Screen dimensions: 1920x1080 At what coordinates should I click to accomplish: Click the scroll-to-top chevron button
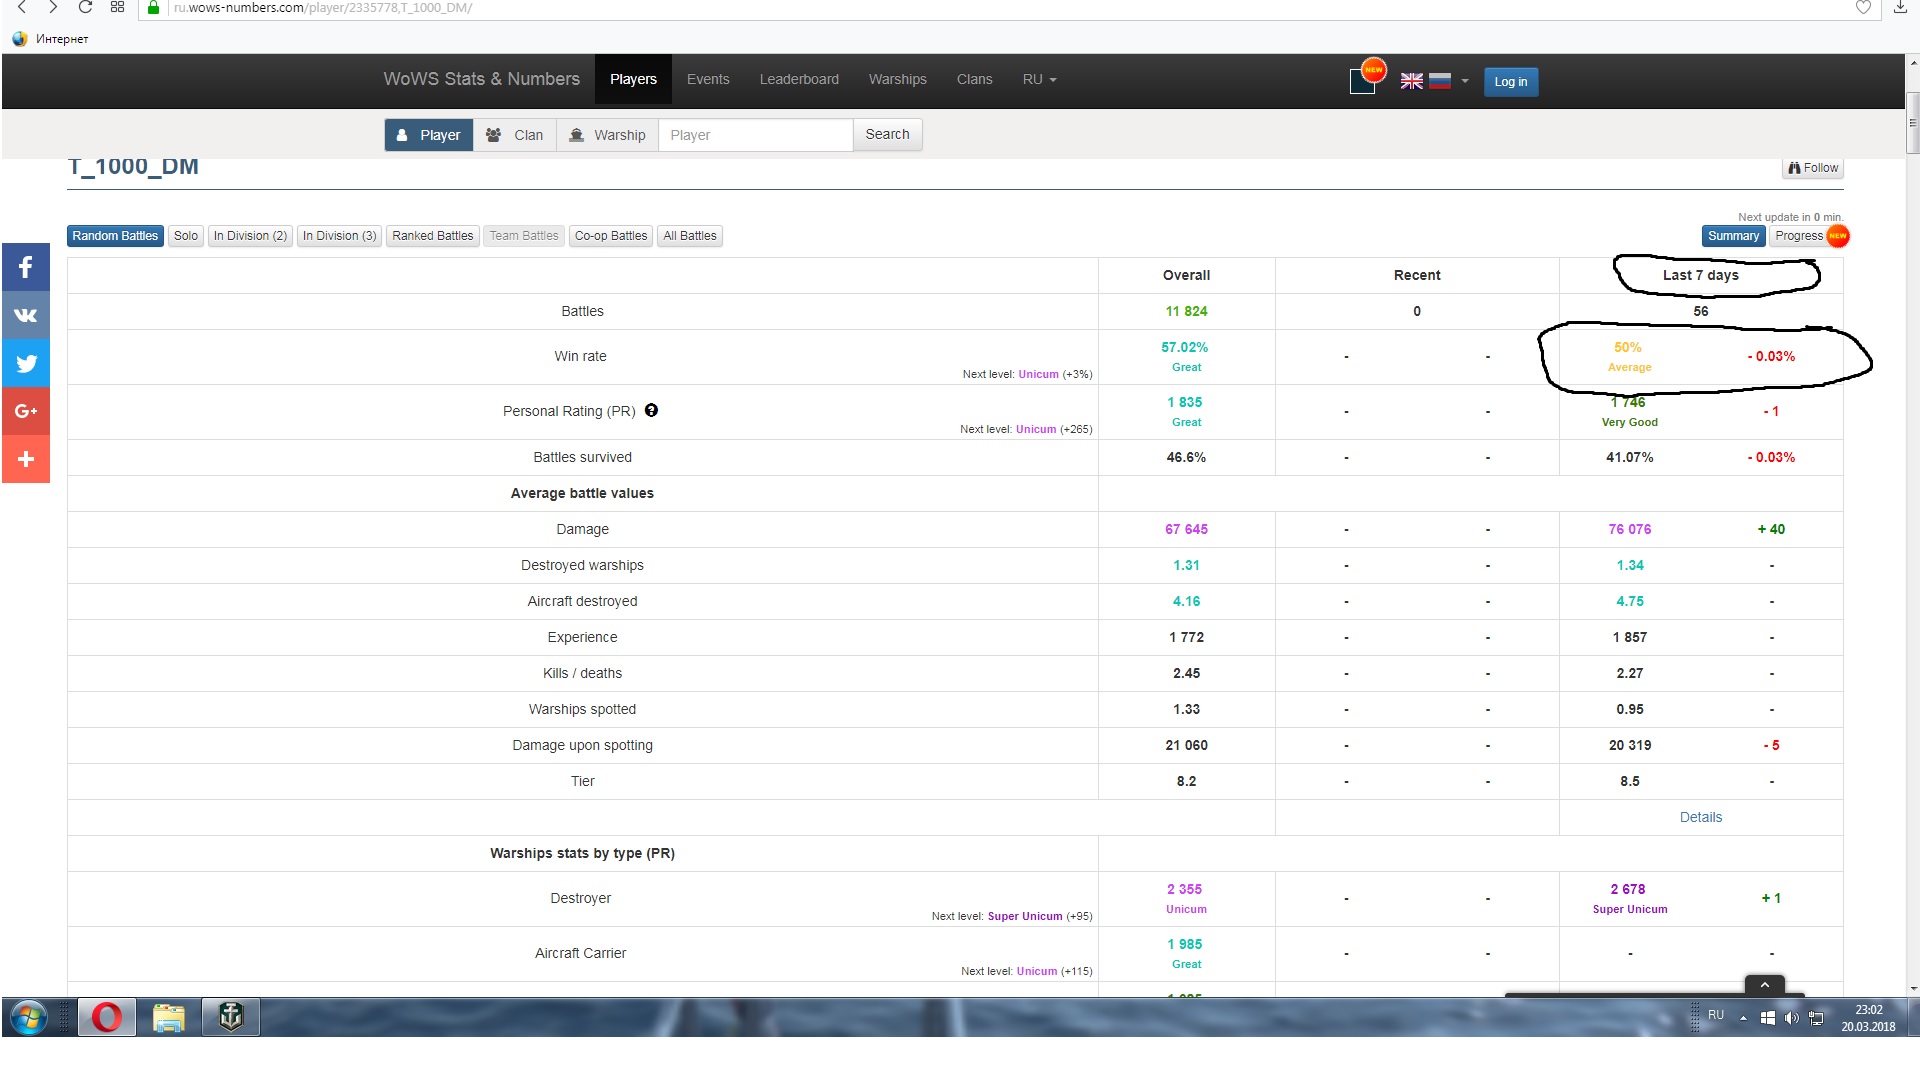coord(1765,985)
